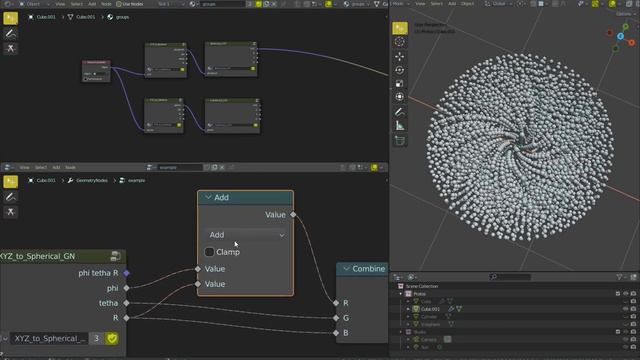Activate the Transform tool in 3D viewport

tap(400, 97)
